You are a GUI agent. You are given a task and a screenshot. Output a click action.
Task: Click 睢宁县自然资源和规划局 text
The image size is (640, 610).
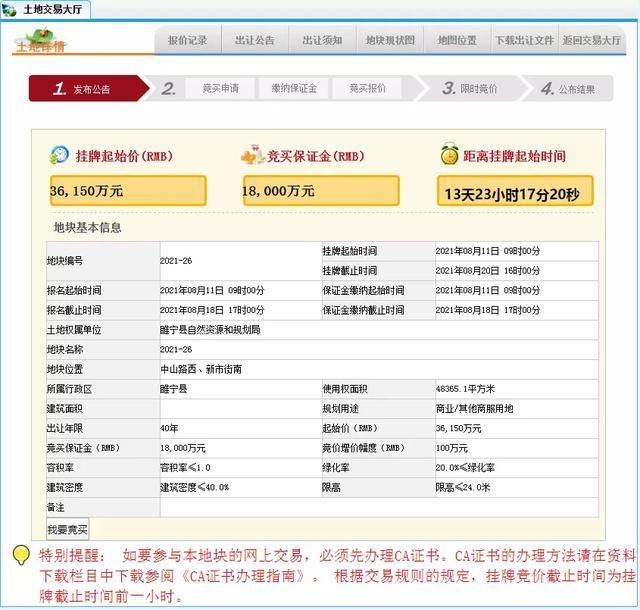tap(210, 329)
